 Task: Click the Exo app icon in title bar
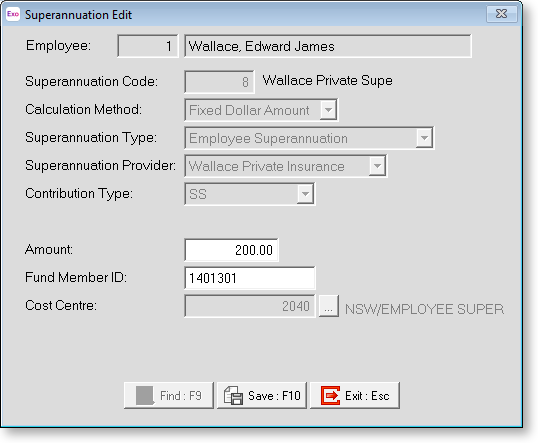(x=13, y=14)
